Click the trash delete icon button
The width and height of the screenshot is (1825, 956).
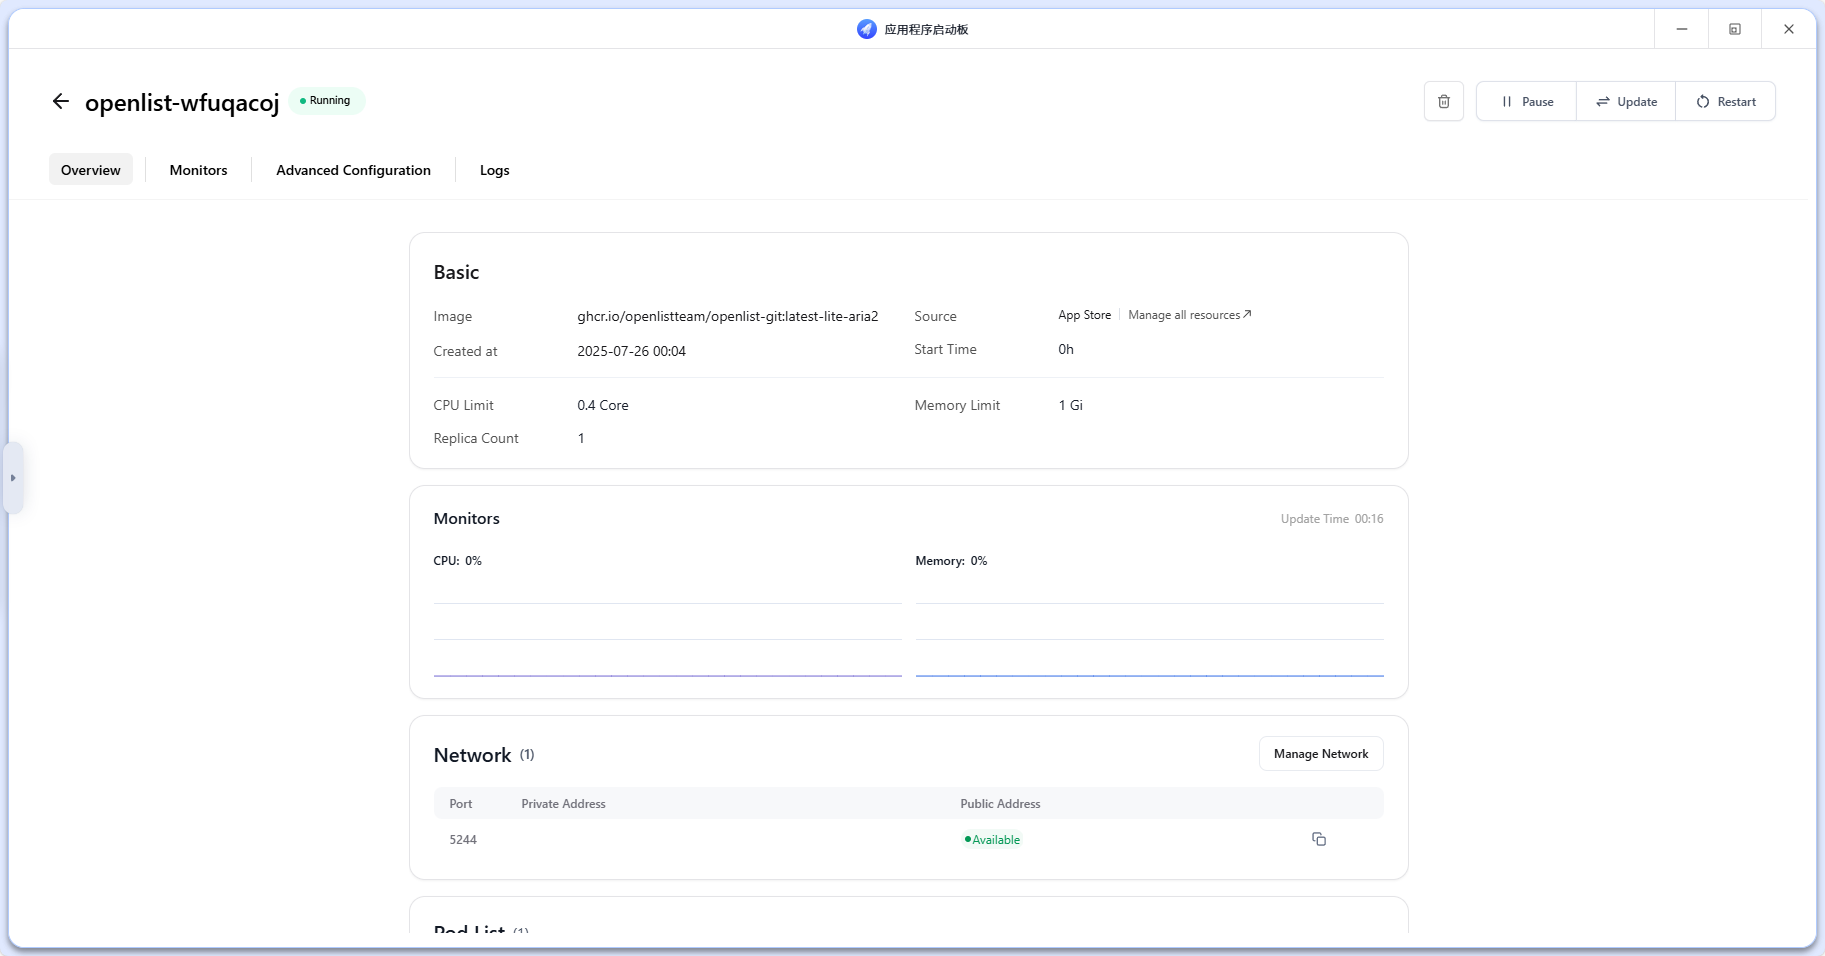click(x=1443, y=101)
